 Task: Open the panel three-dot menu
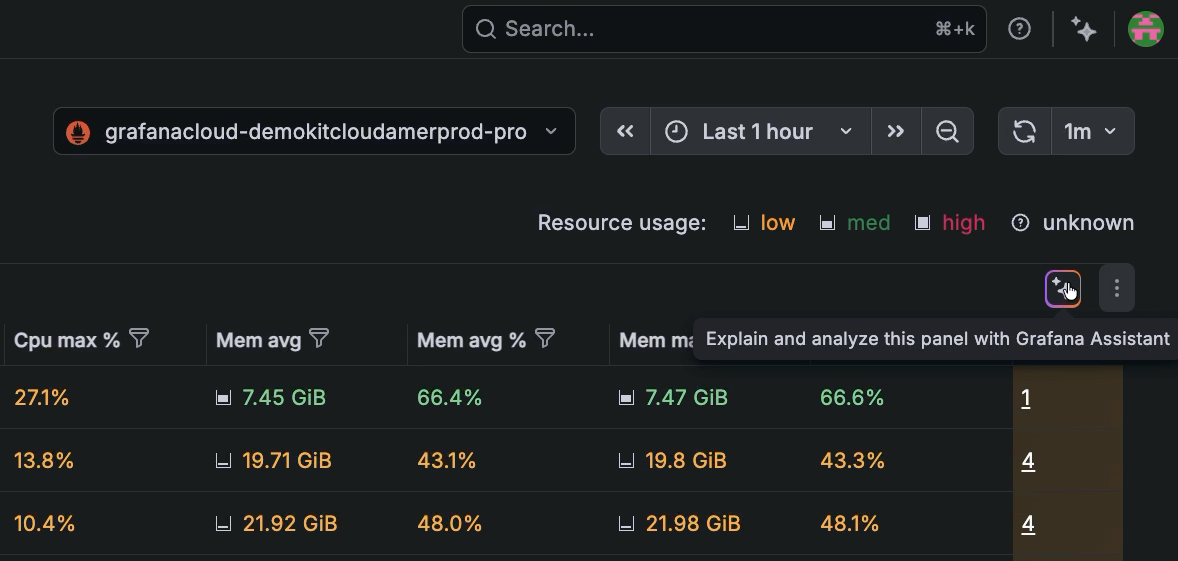1116,289
